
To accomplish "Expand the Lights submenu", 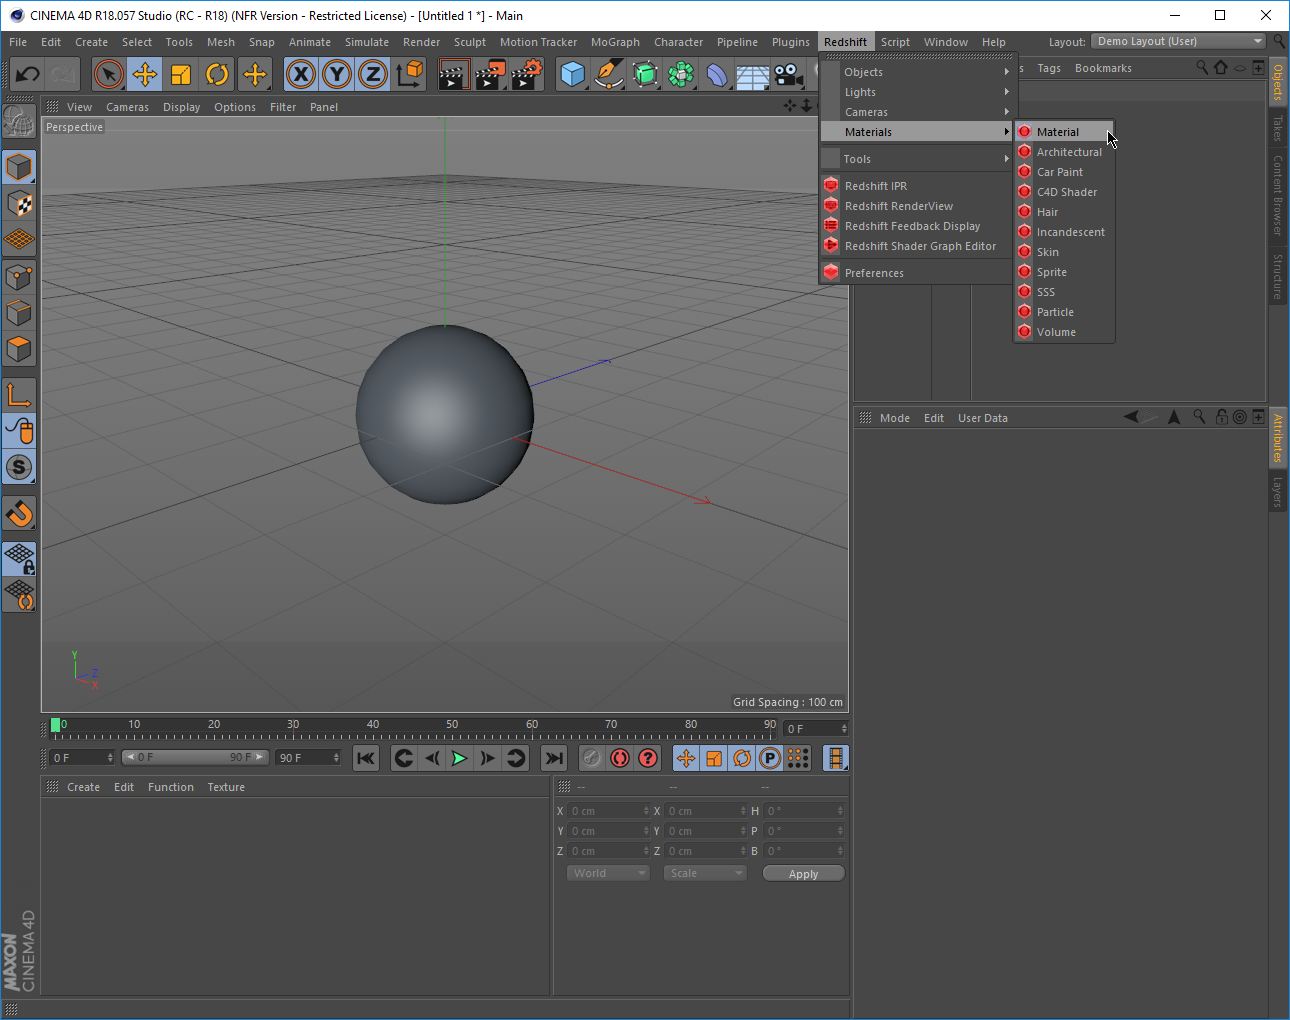I will (x=917, y=92).
